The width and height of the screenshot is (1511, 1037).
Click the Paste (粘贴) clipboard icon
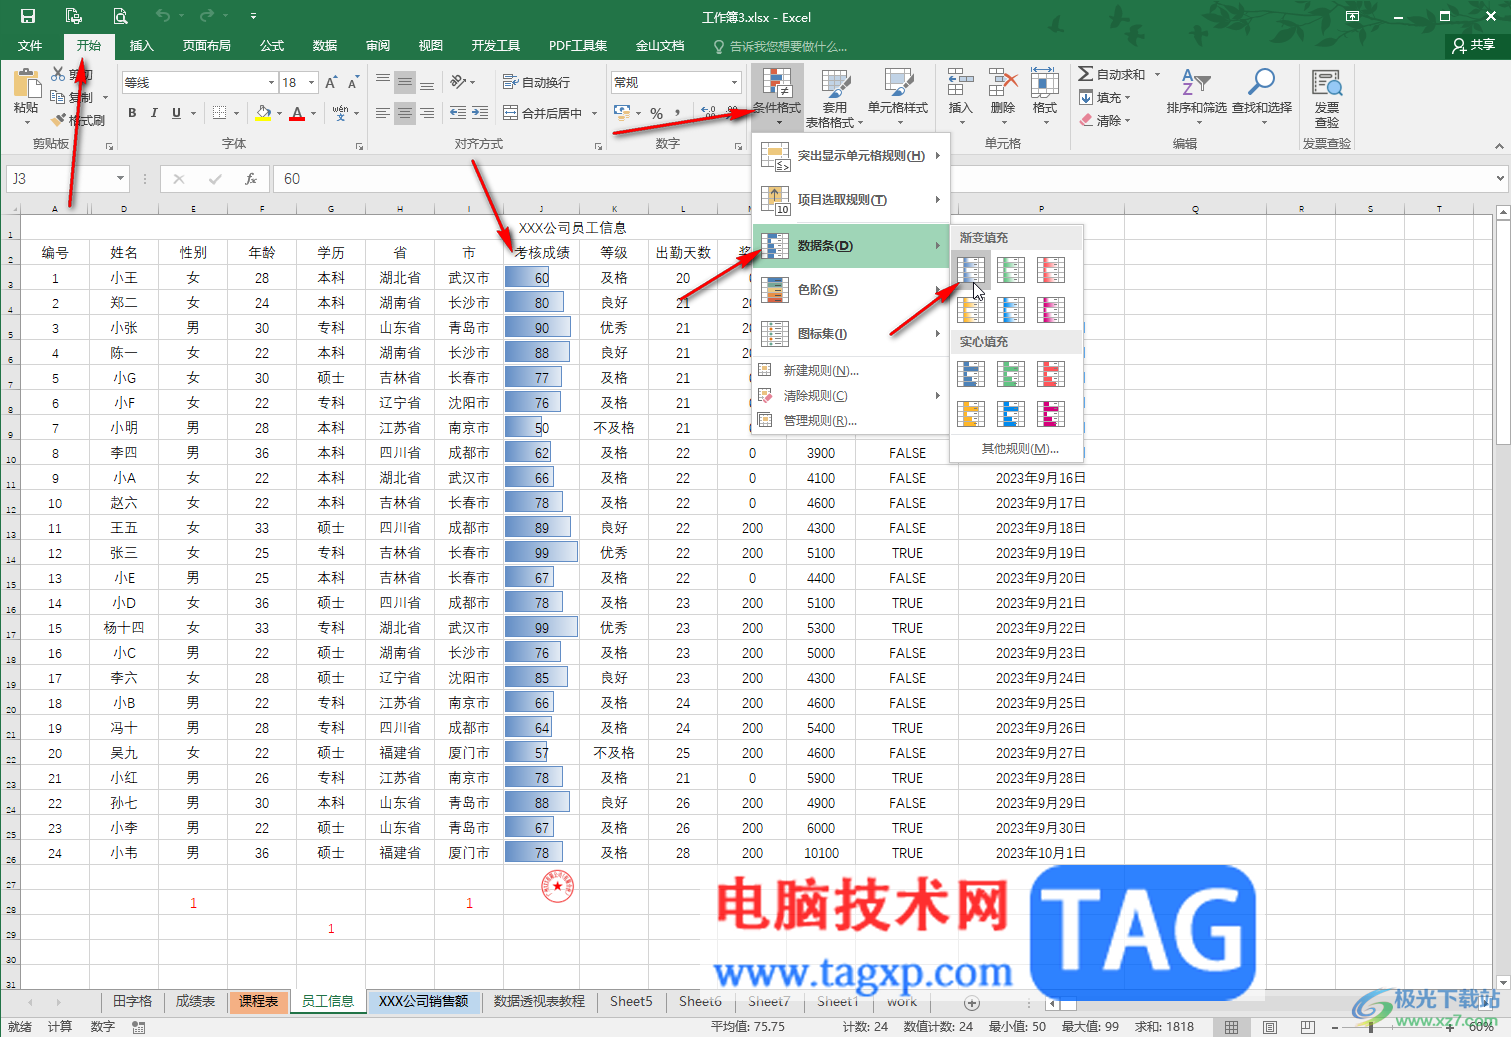pyautogui.click(x=26, y=86)
